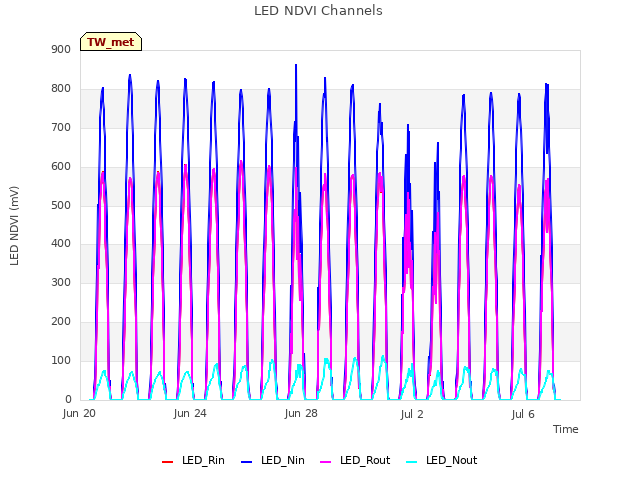Click the TW_met annotation label
640x480 pixels.
[x=111, y=42]
